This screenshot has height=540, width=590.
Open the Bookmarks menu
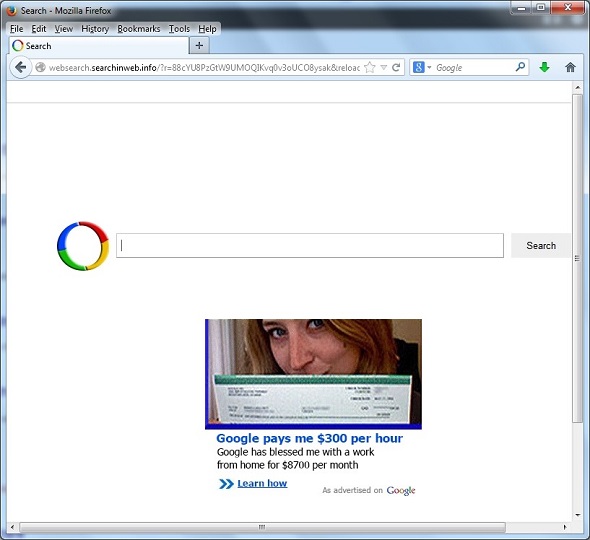coord(138,29)
